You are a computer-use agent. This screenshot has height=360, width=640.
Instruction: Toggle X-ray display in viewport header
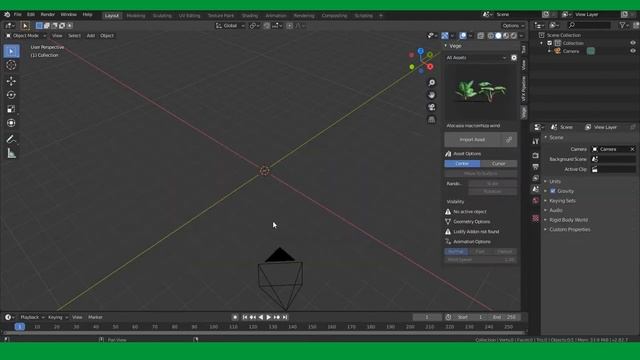(x=481, y=36)
